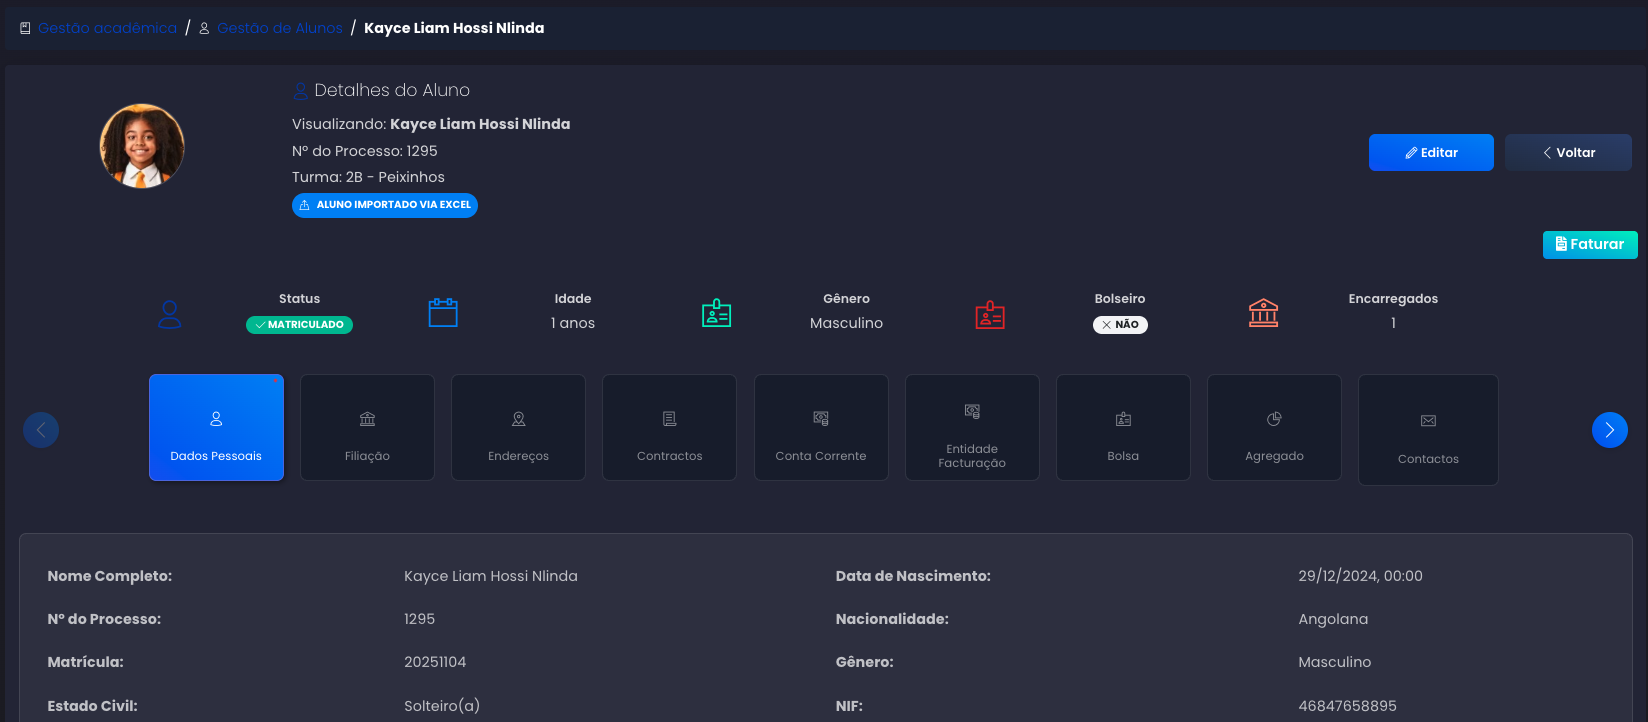The height and width of the screenshot is (722, 1648).
Task: Click the MATRICULADO status badge
Action: pyautogui.click(x=299, y=325)
